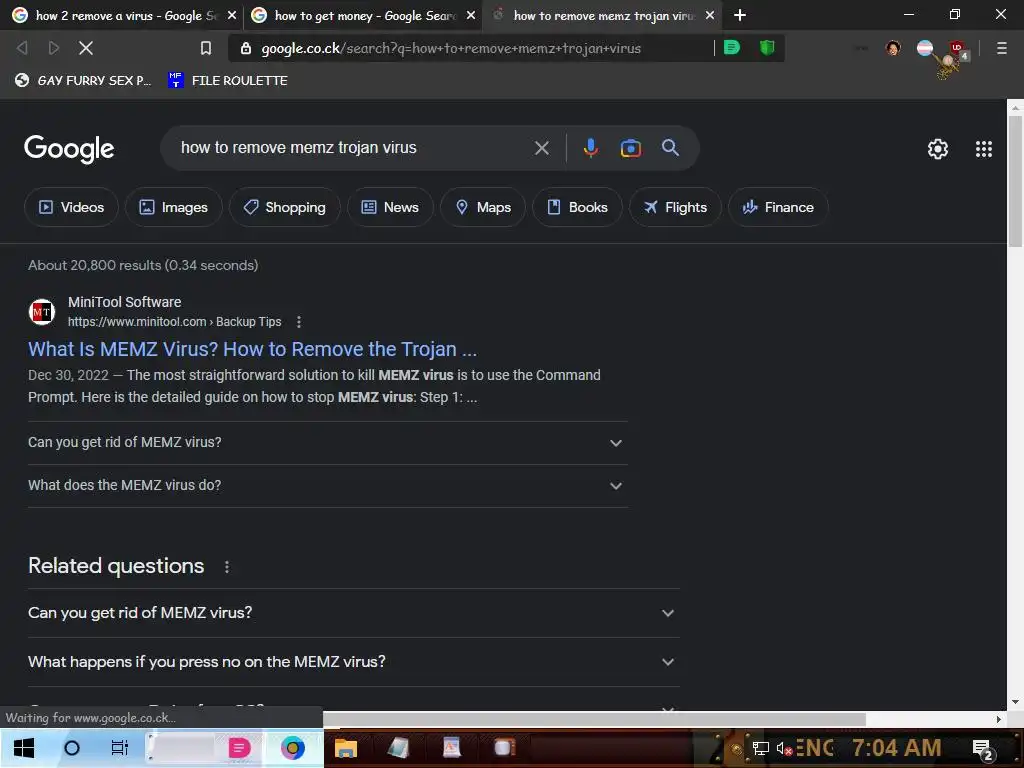1024x768 pixels.
Task: Go back with the browser back arrow
Action: click(22, 48)
